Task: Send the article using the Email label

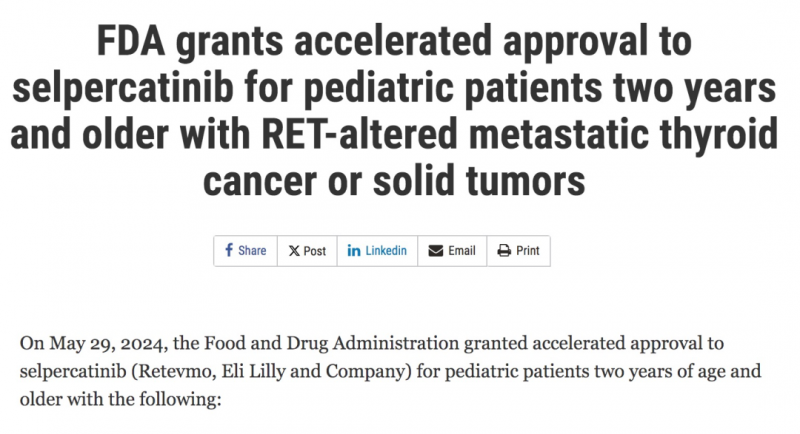Action: point(462,250)
